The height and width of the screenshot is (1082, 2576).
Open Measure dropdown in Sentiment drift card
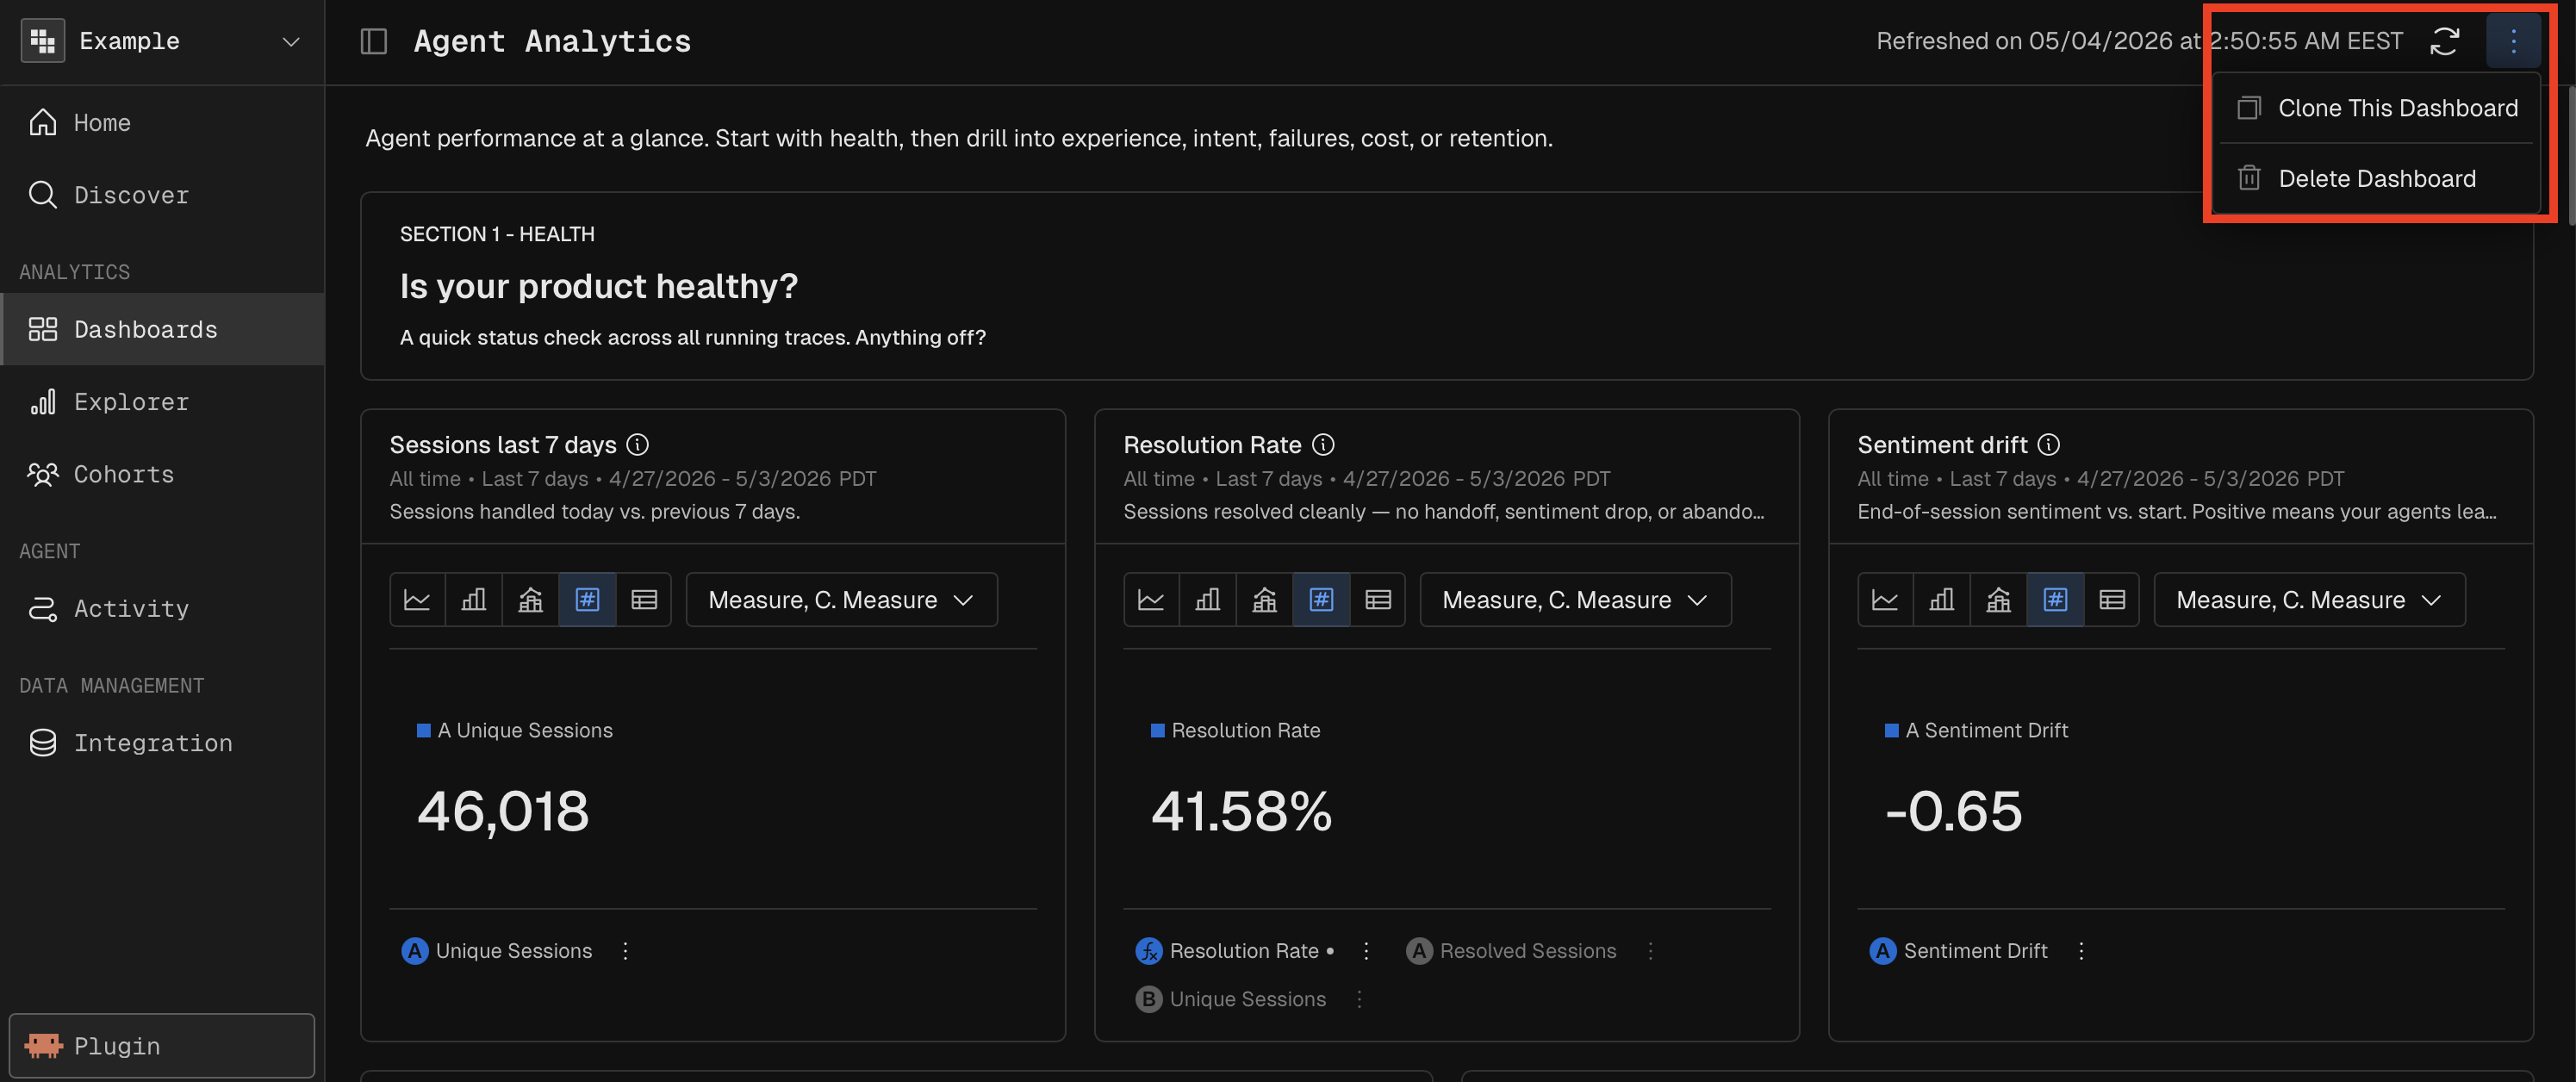(2309, 600)
